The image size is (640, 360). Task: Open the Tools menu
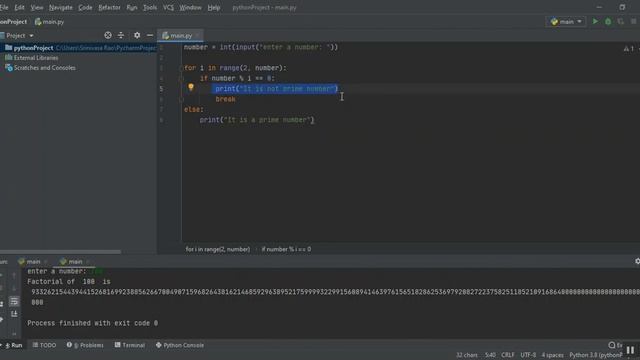click(x=150, y=7)
